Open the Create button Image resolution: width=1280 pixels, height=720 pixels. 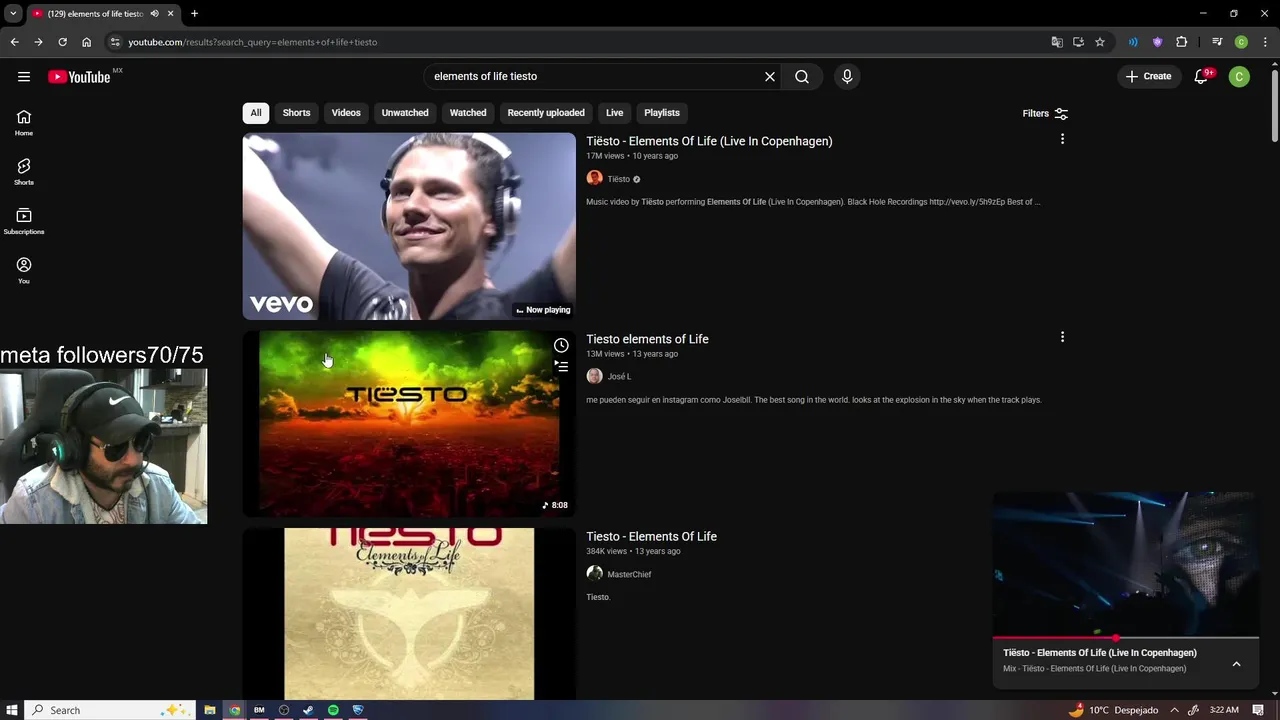[1148, 76]
